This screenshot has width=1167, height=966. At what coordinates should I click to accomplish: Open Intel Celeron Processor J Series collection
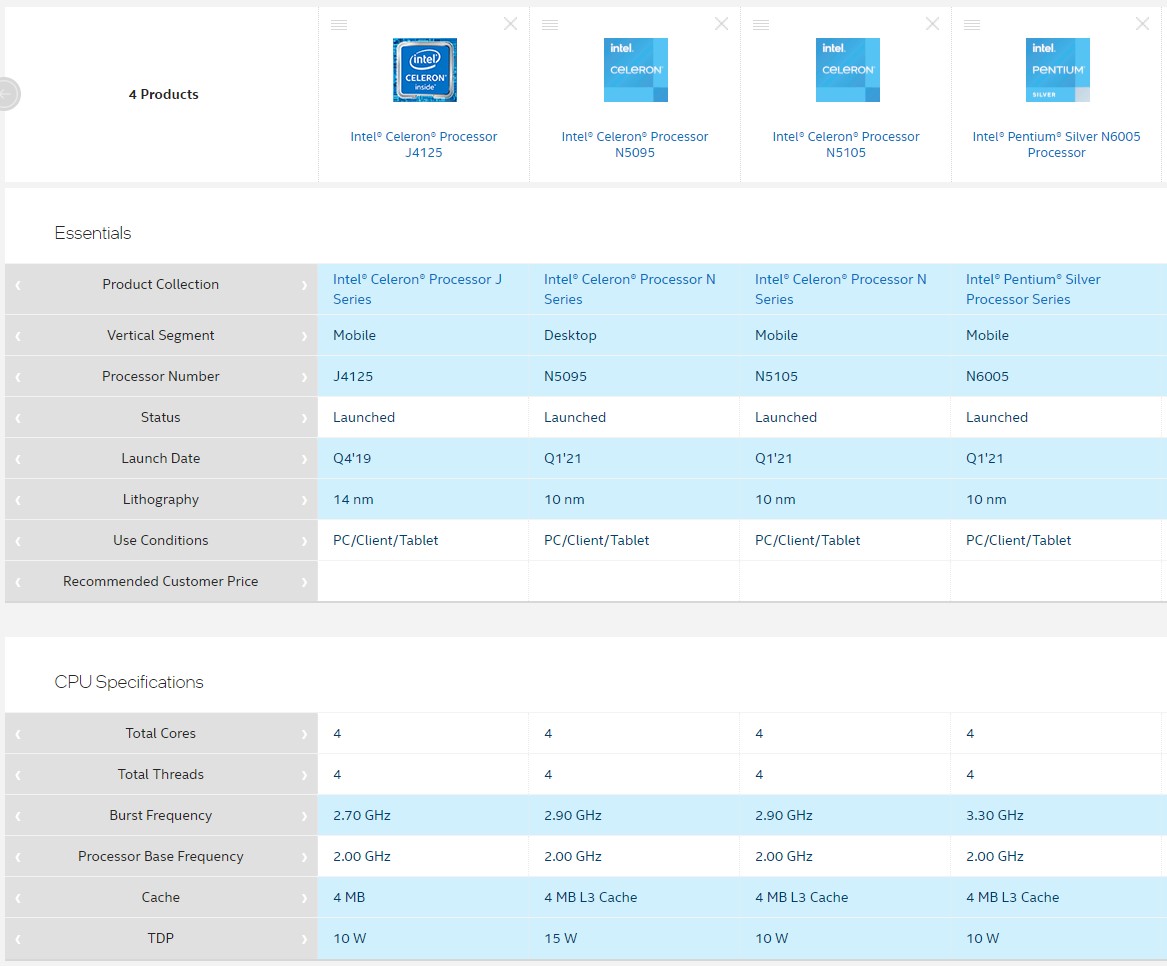tap(417, 289)
